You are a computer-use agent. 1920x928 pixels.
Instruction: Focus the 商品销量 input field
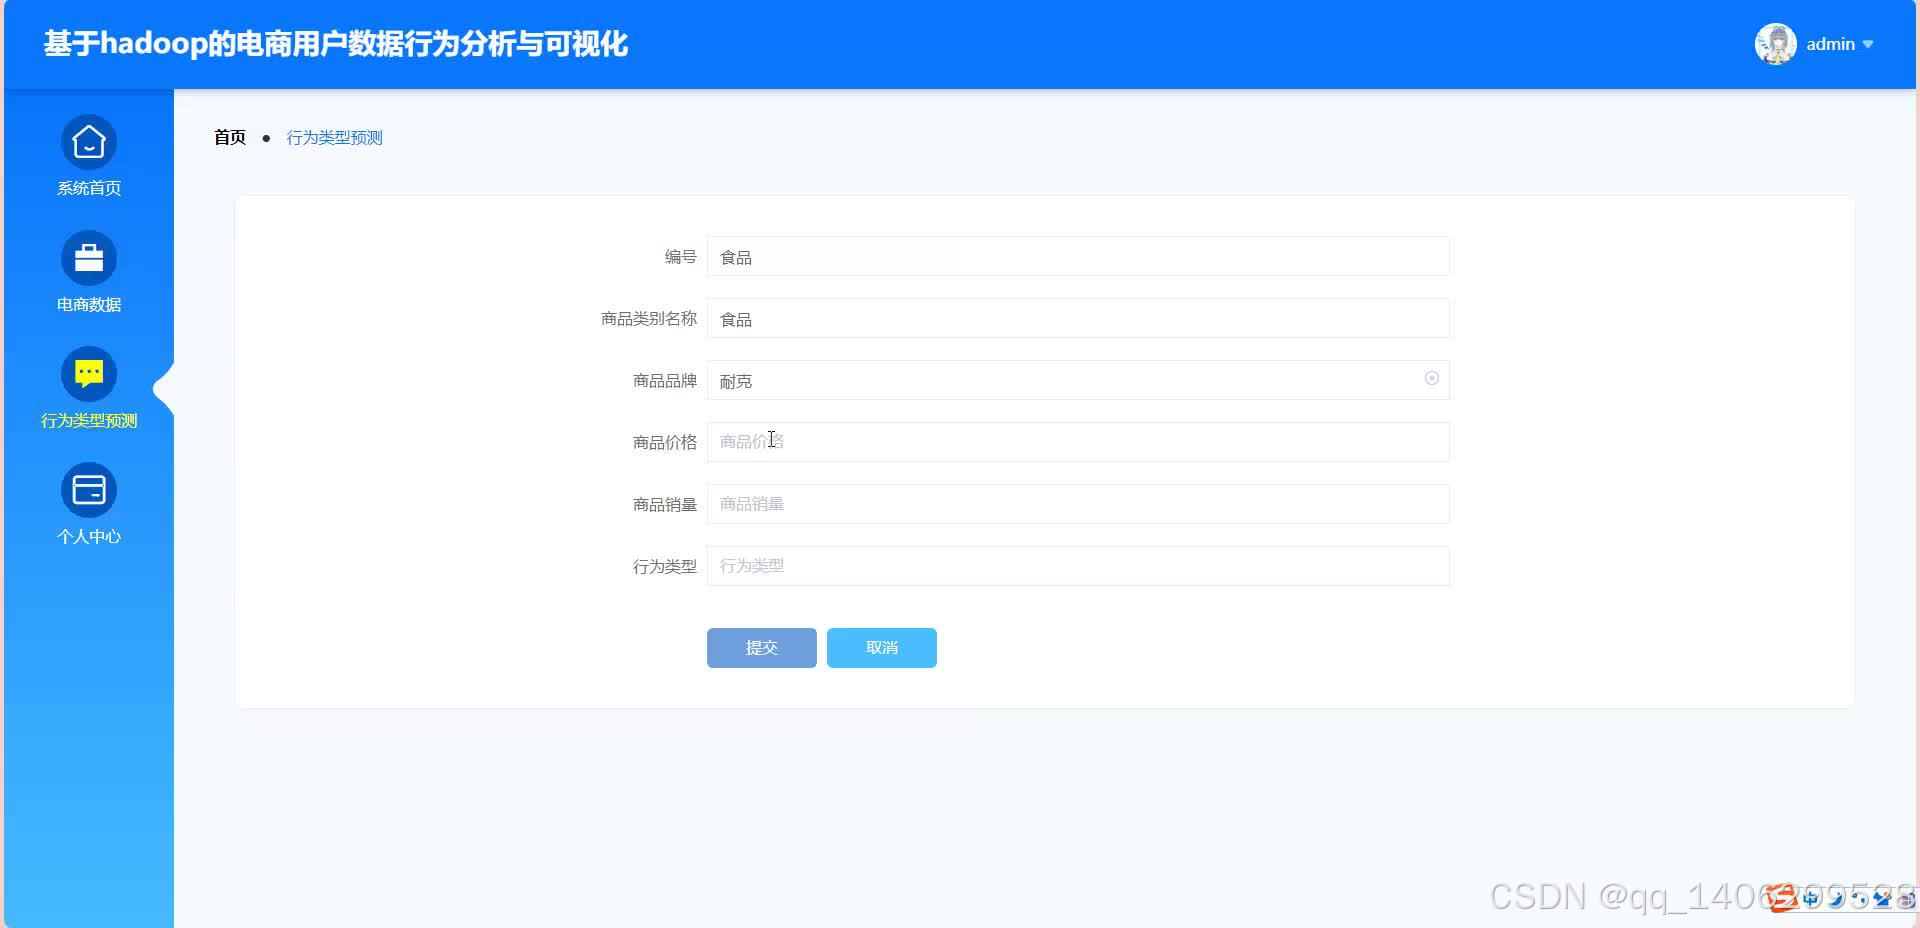click(1078, 503)
